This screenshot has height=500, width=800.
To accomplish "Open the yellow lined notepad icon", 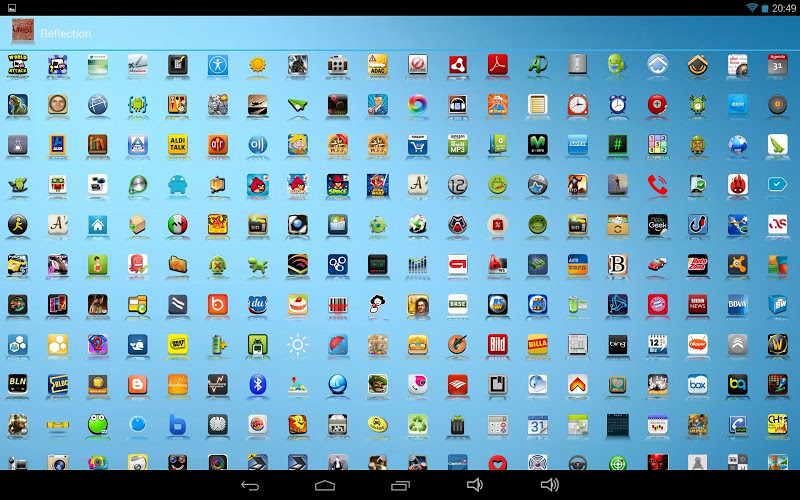I will pos(537,105).
